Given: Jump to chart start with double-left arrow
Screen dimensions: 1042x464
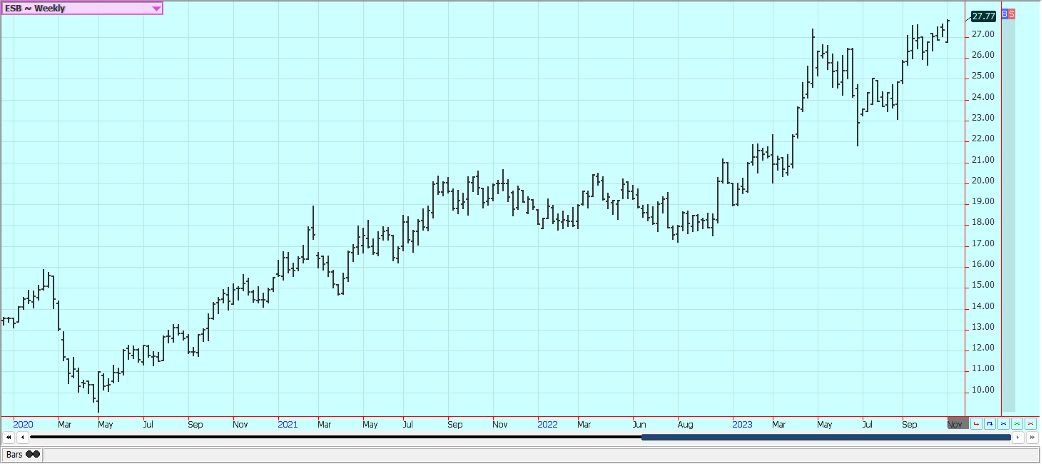Looking at the screenshot, I should click(x=9, y=437).
